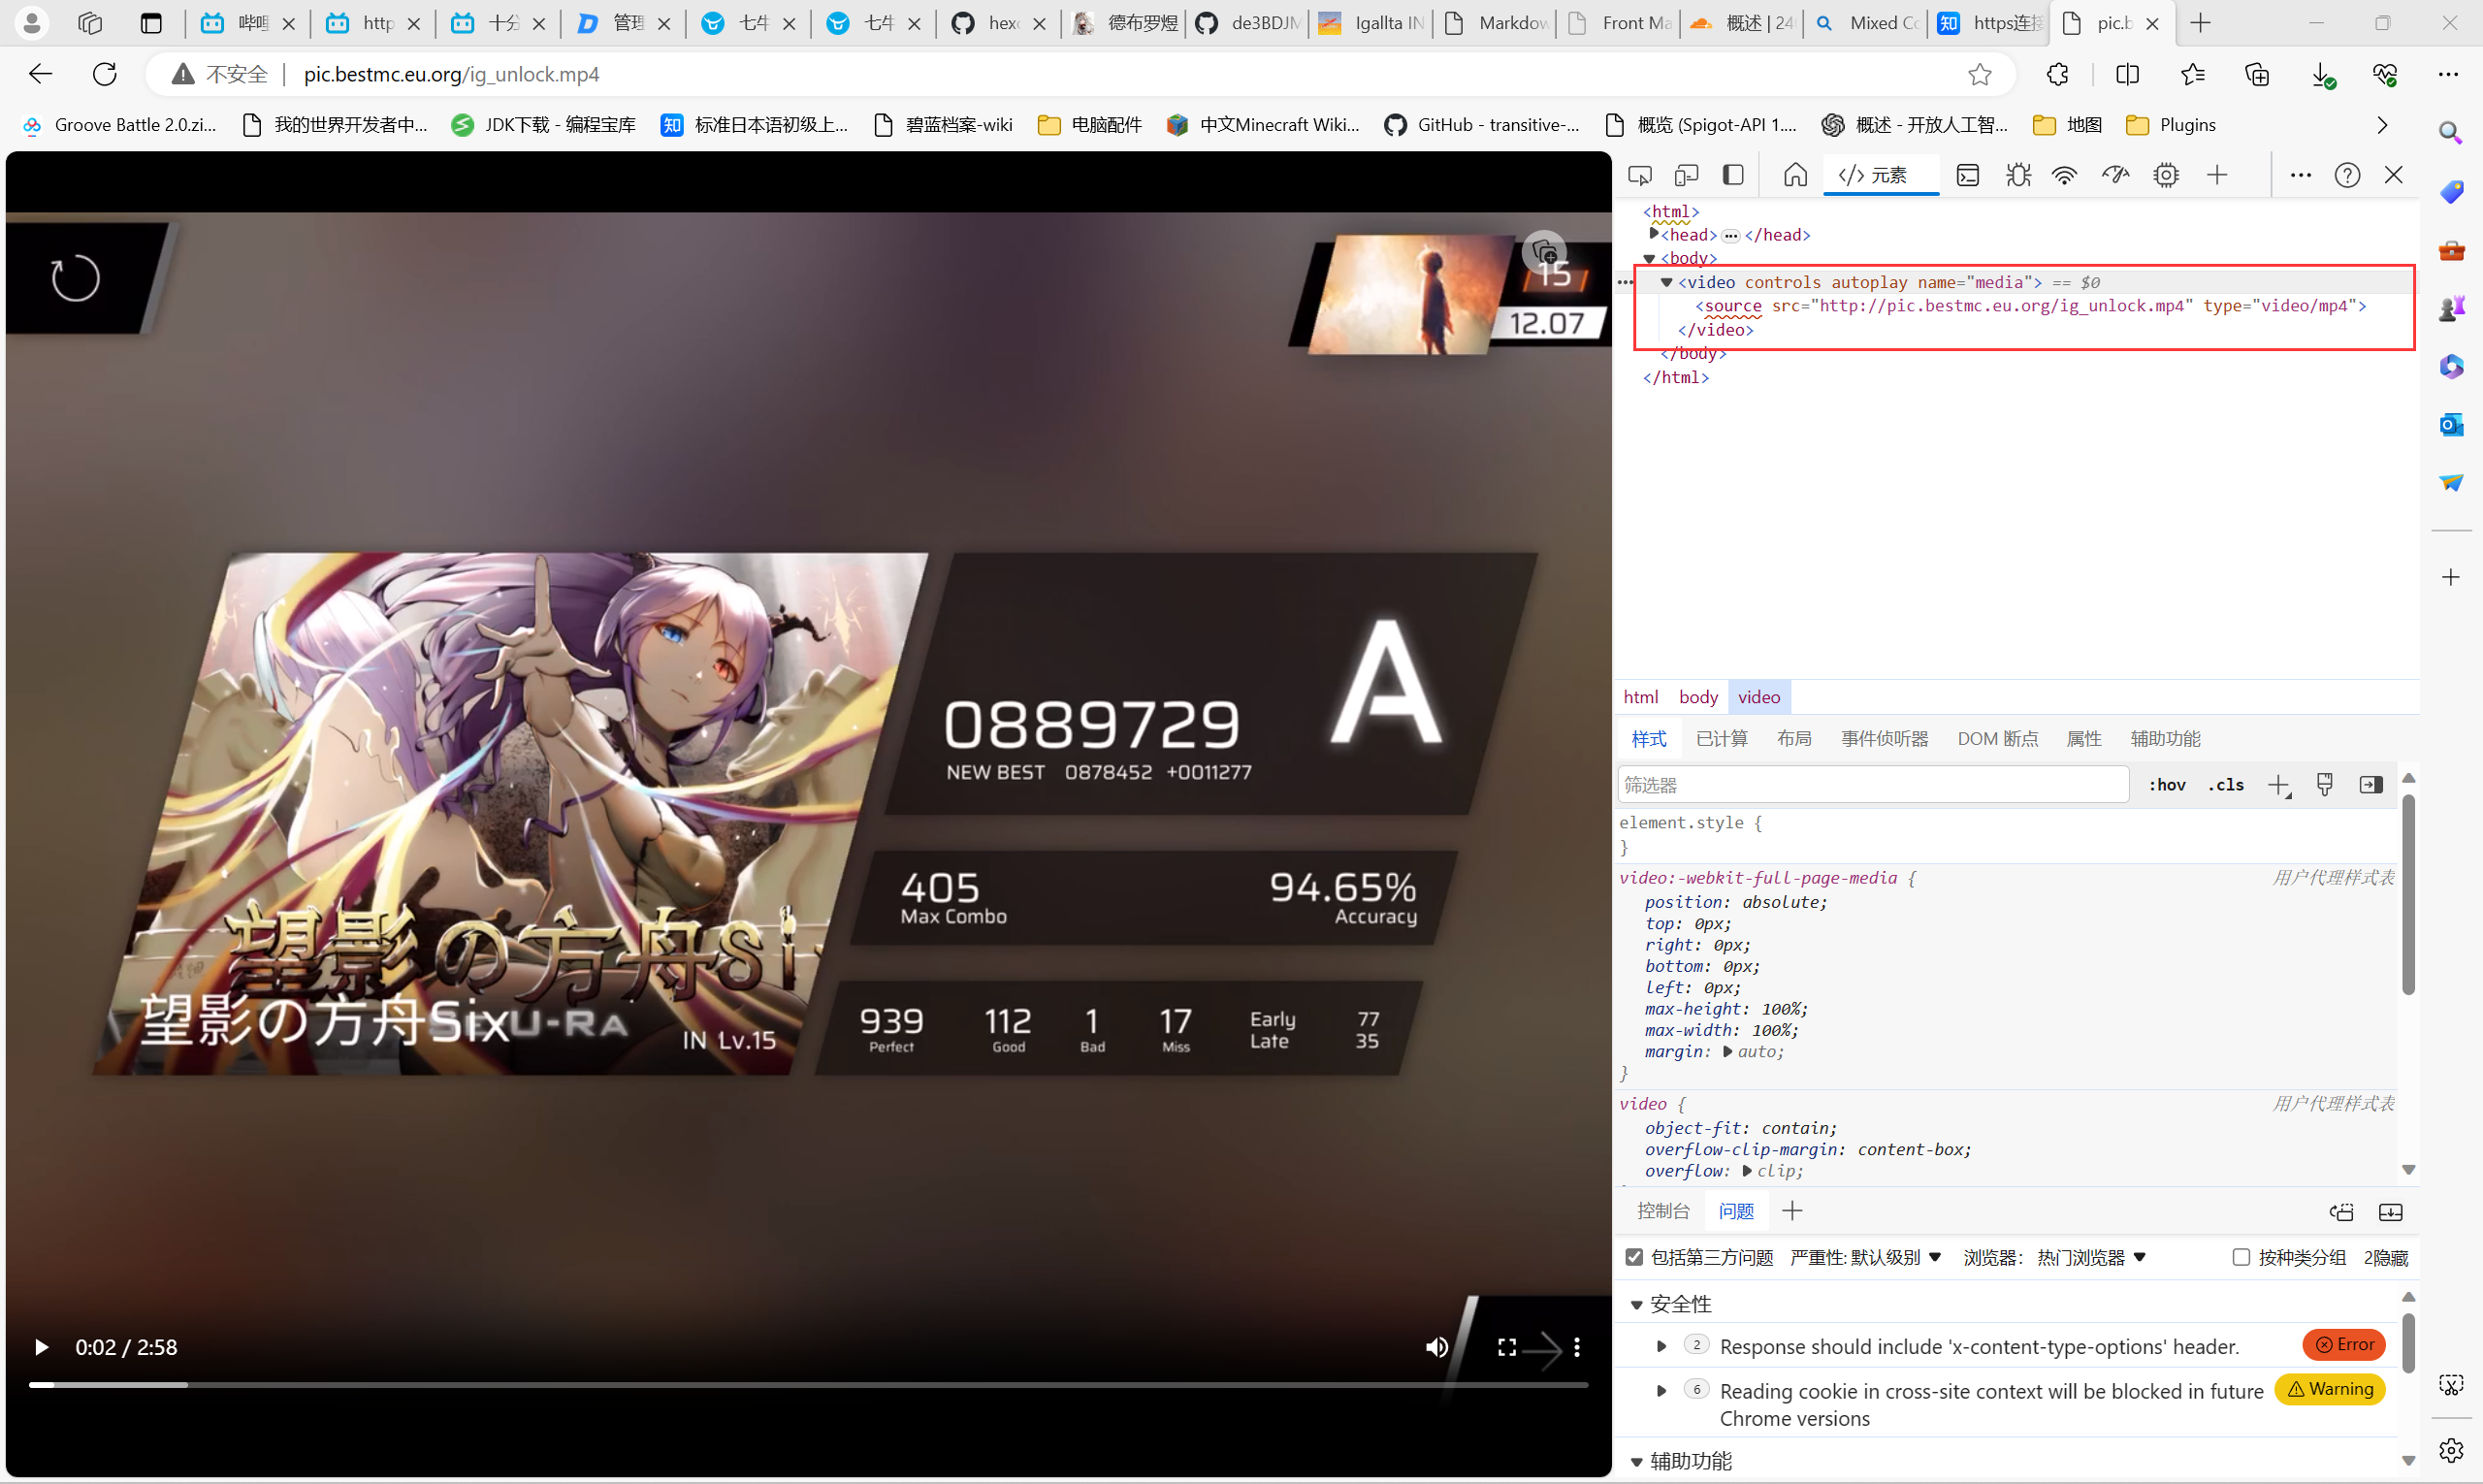Expand the head element node
Viewport: 2483px width, 1484px height.
click(x=1654, y=234)
